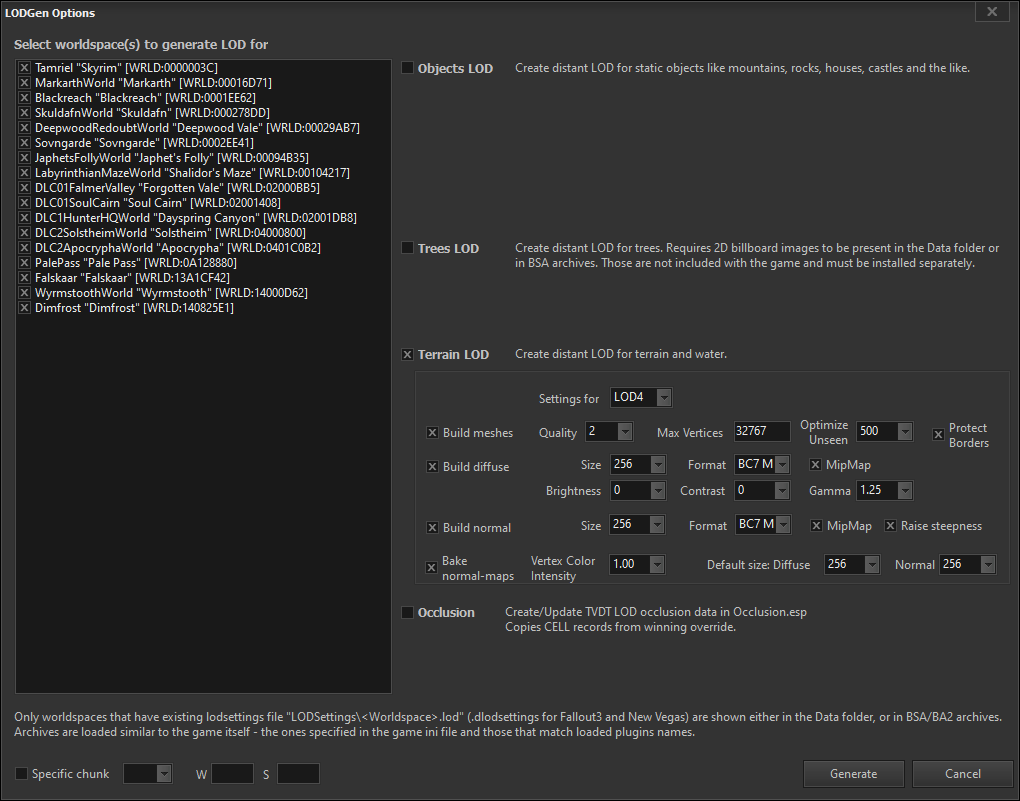This screenshot has height=801, width=1020.
Task: Open Default size Diffuse dropdown
Action: (852, 564)
